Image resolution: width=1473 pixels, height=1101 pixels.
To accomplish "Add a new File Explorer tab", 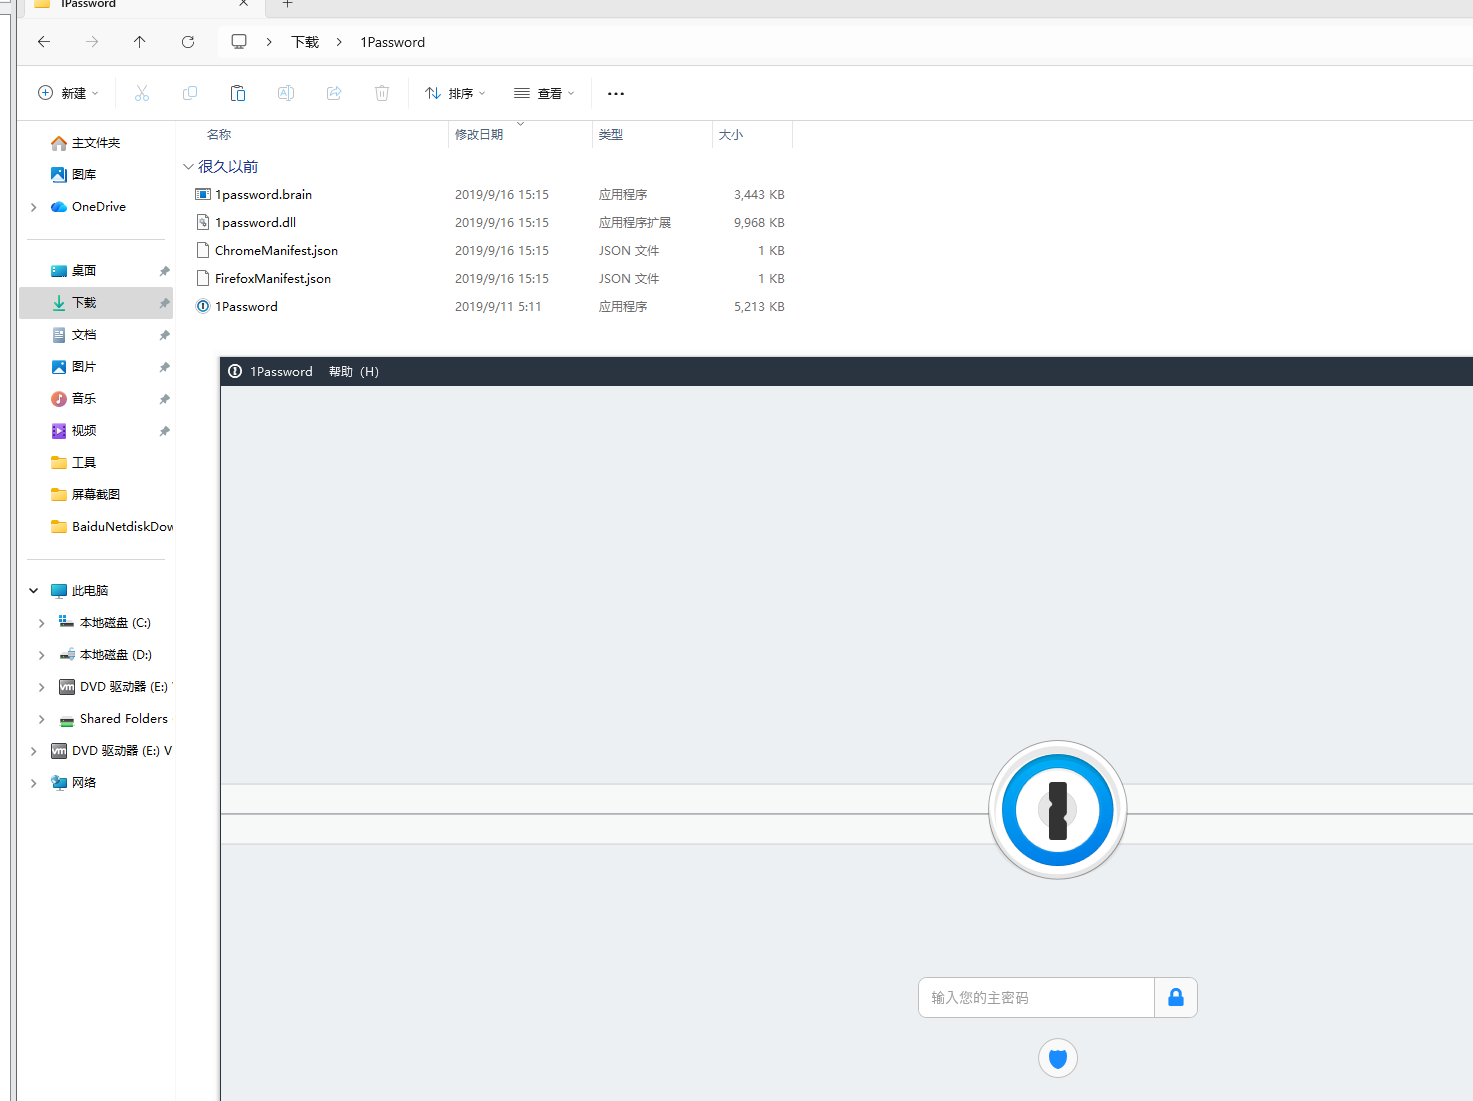I will tap(288, 4).
